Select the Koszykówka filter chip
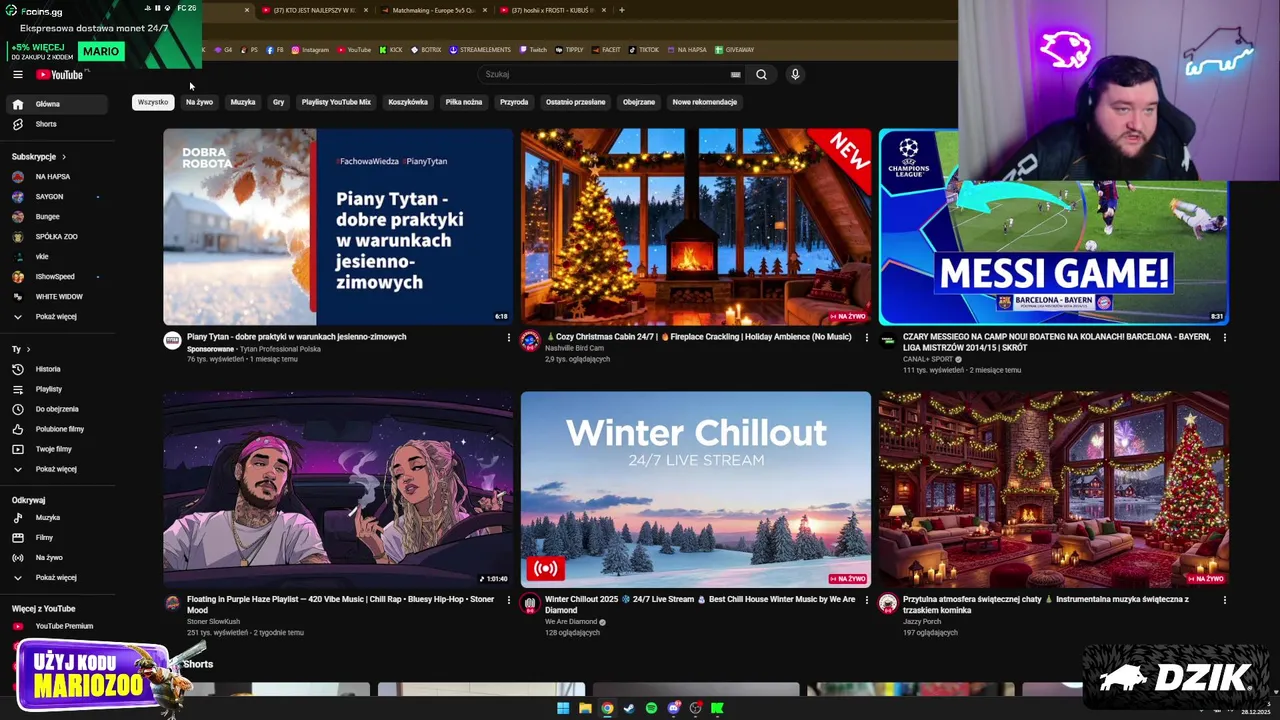The image size is (1280, 720). (408, 102)
